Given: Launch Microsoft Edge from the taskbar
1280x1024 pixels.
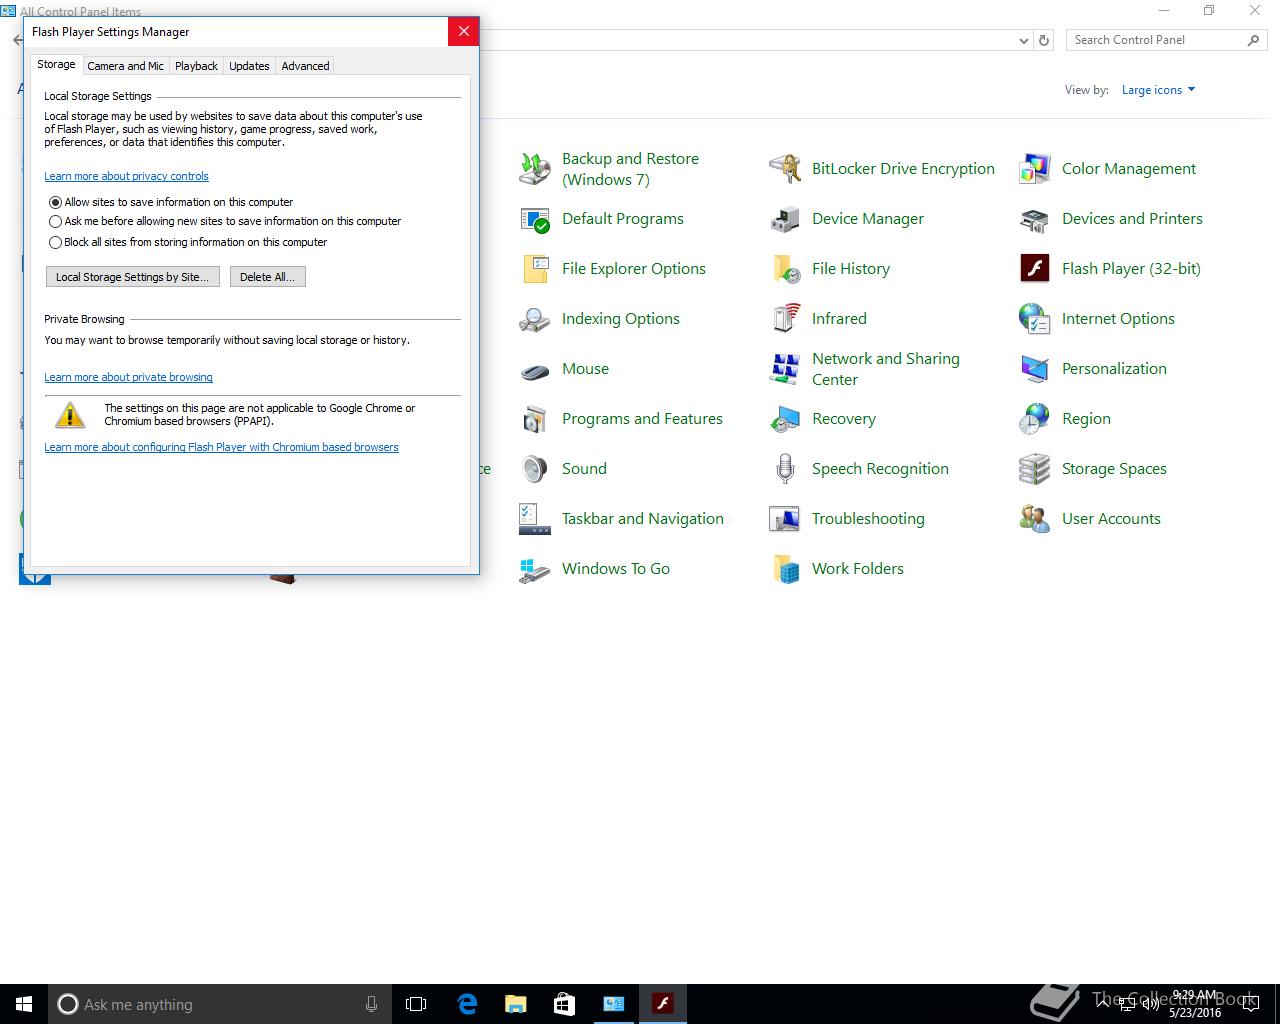Looking at the screenshot, I should point(466,1004).
